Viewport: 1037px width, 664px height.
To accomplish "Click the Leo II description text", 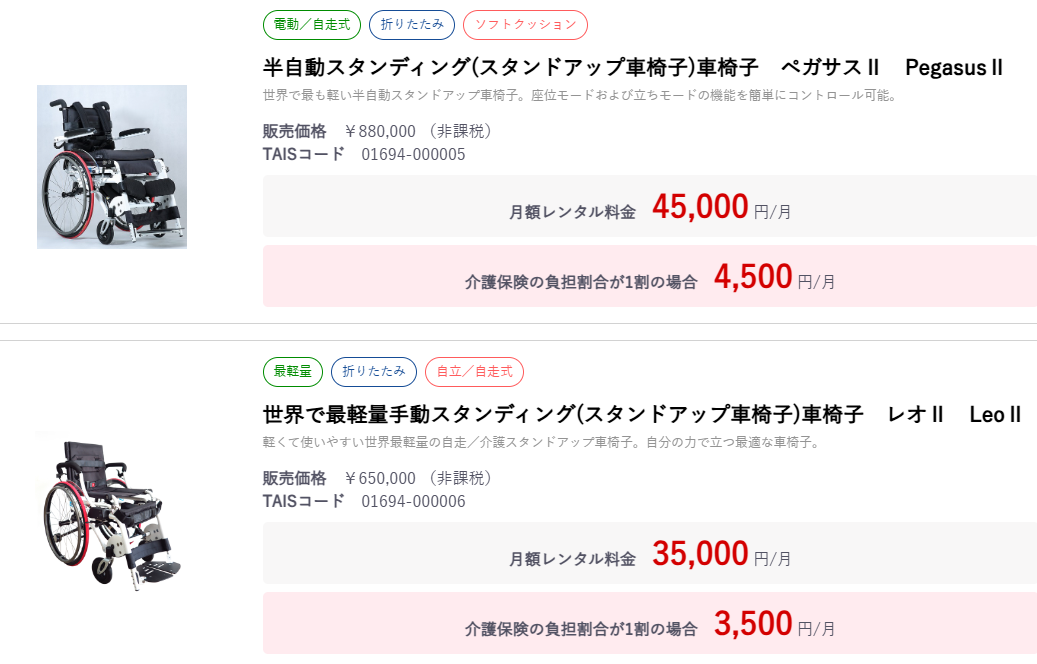I will pos(540,442).
